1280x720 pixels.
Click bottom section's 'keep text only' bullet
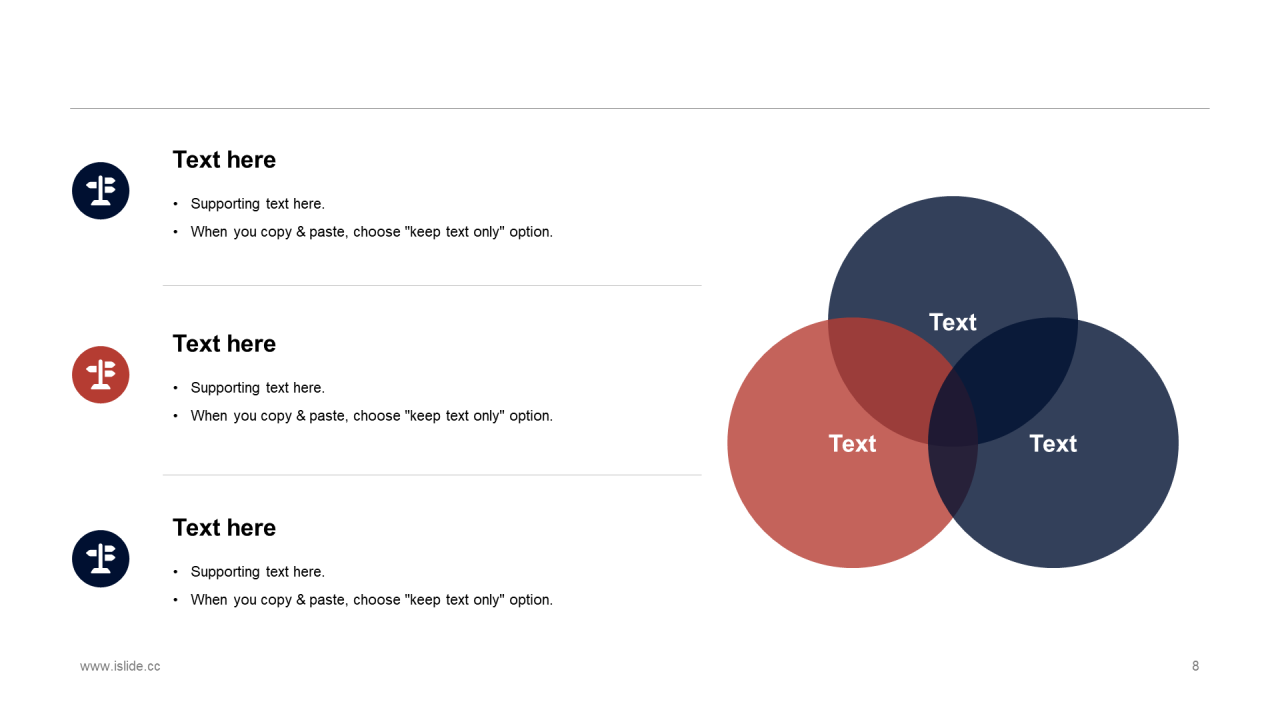372,600
